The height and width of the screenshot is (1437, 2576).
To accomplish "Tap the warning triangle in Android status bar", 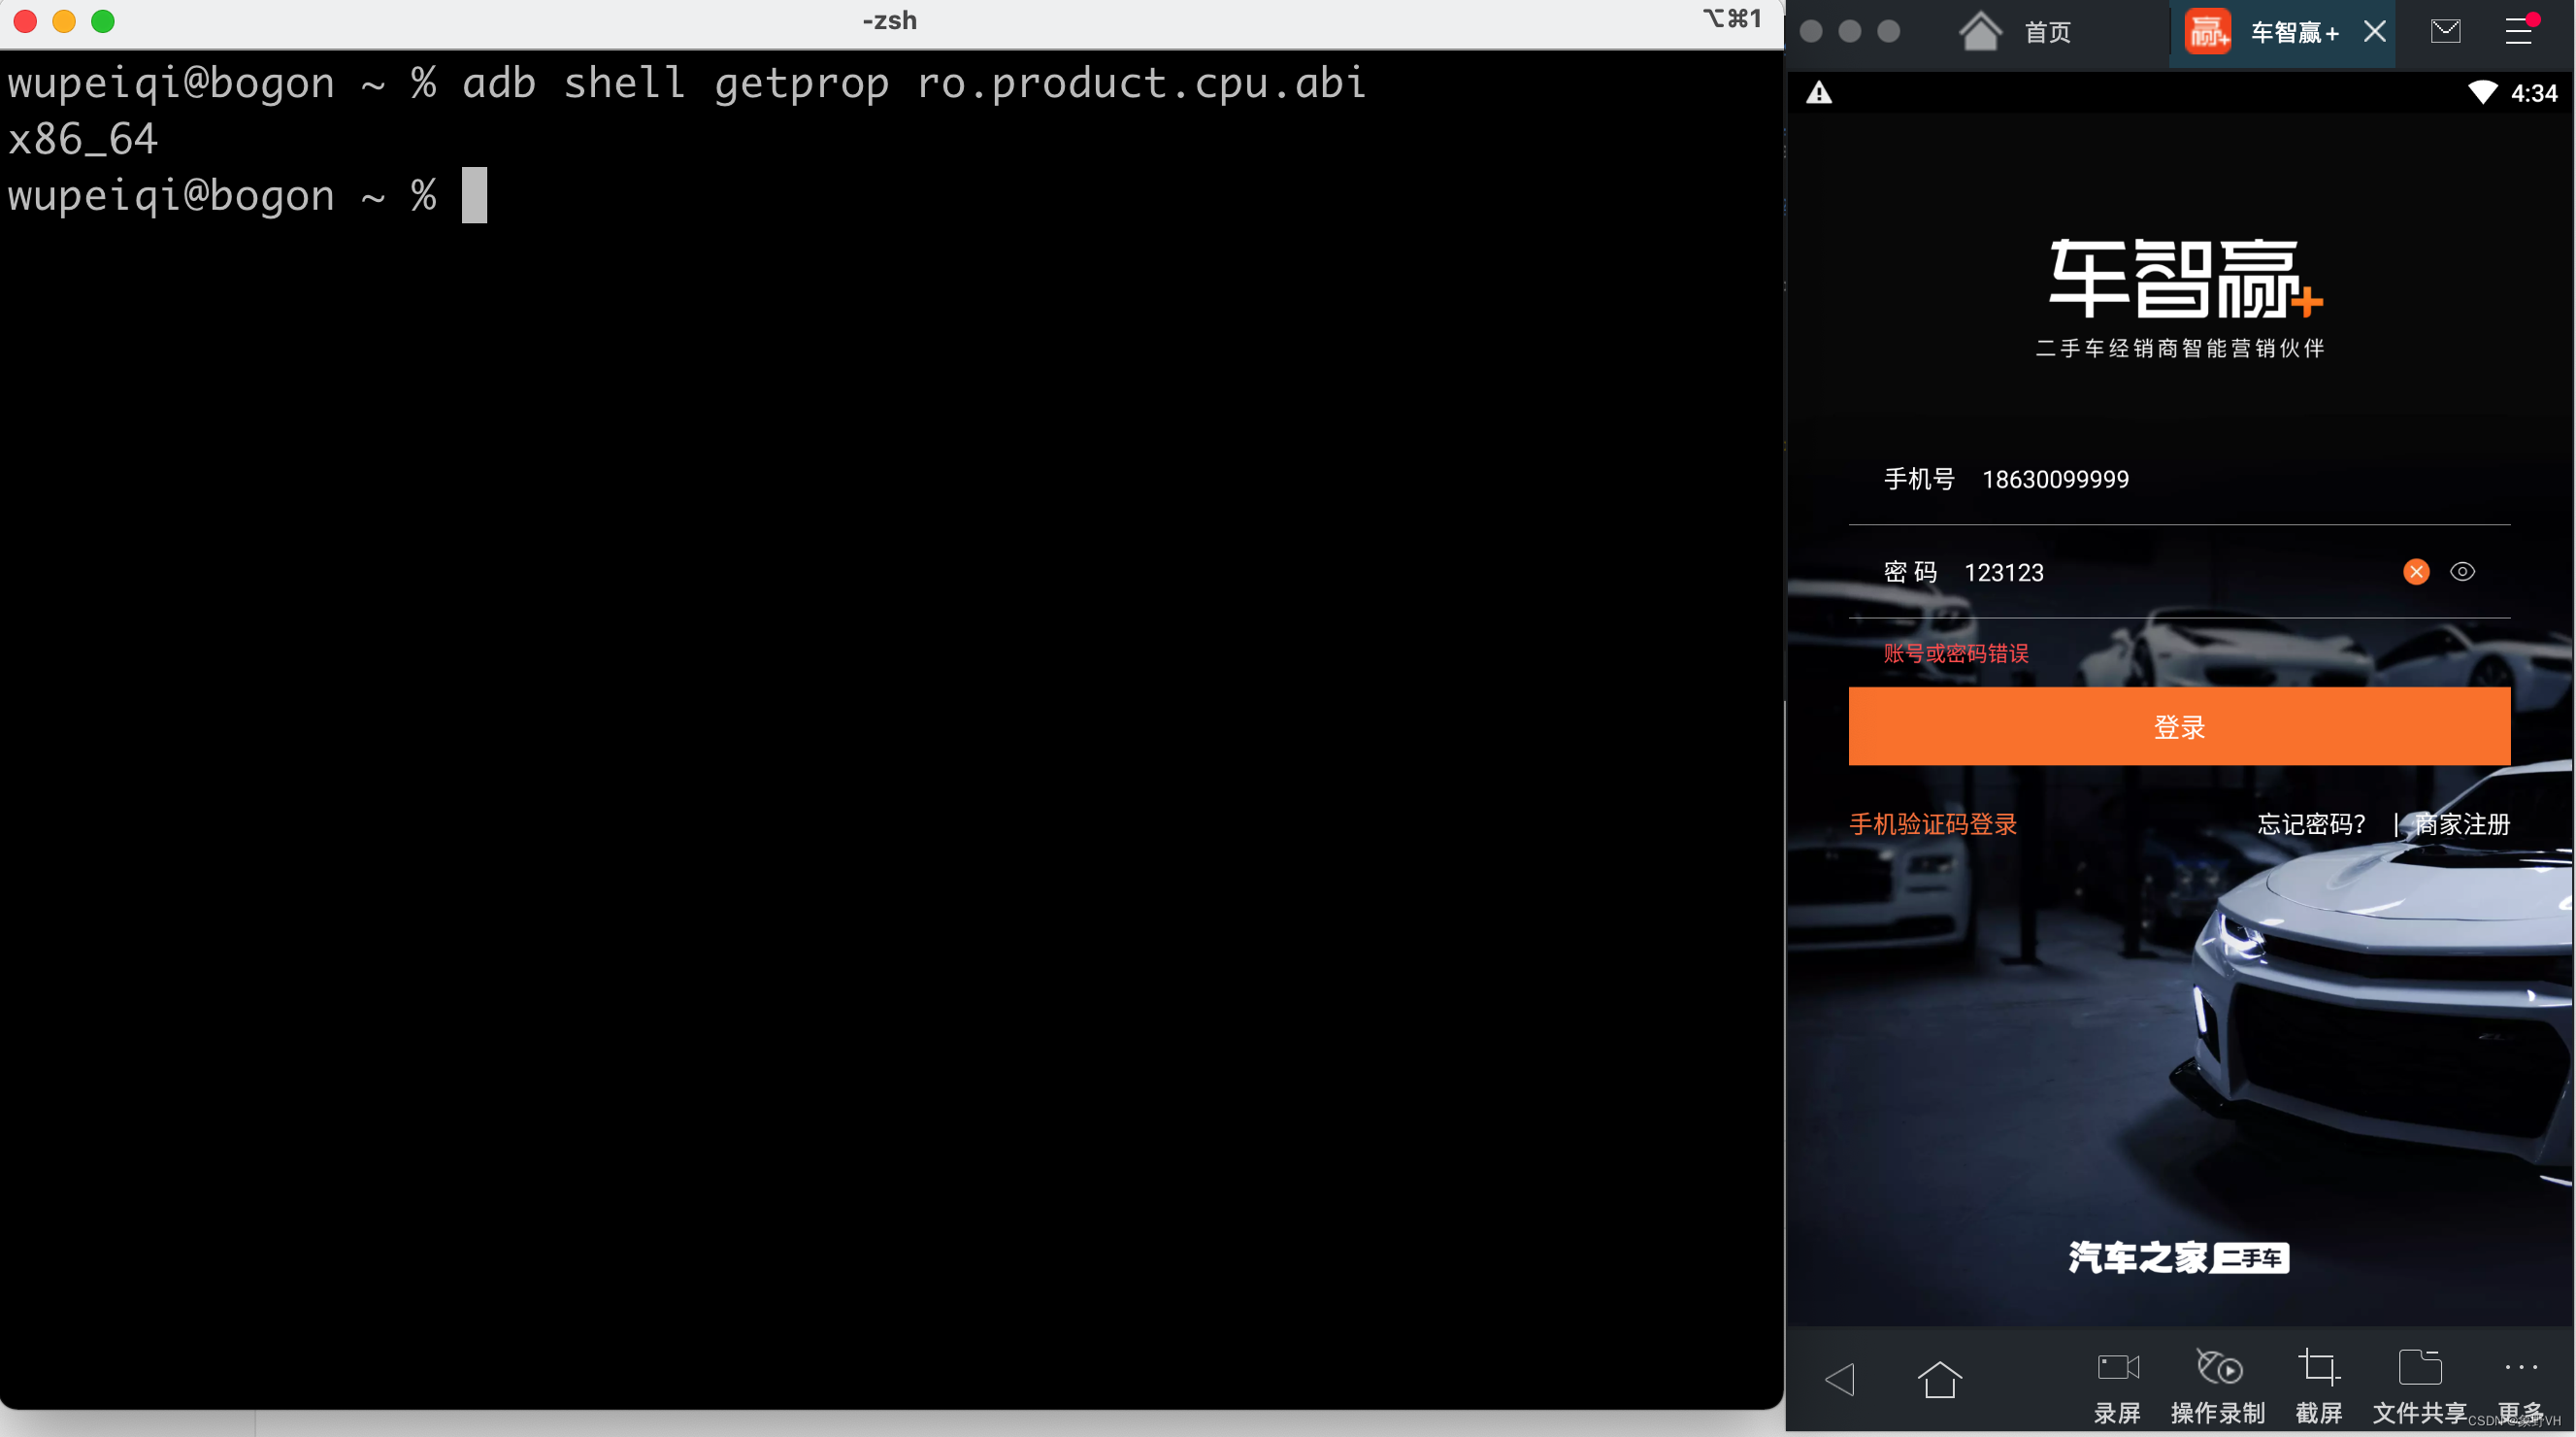I will click(x=1819, y=93).
